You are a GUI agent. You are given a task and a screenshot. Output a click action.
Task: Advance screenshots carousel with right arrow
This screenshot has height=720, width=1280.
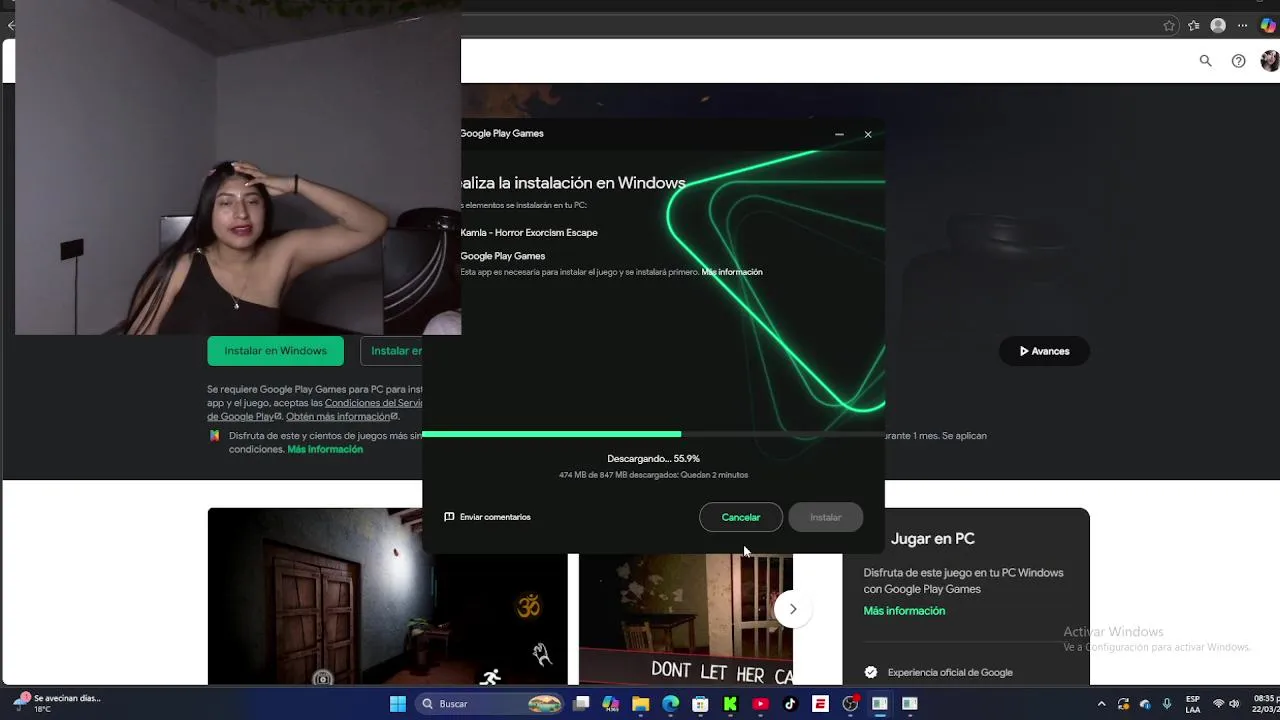point(793,608)
